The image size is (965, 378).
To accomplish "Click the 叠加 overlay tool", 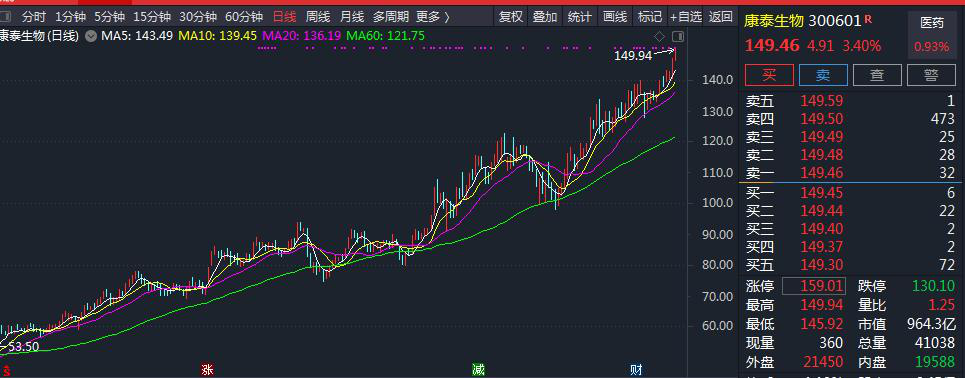I will [x=545, y=17].
